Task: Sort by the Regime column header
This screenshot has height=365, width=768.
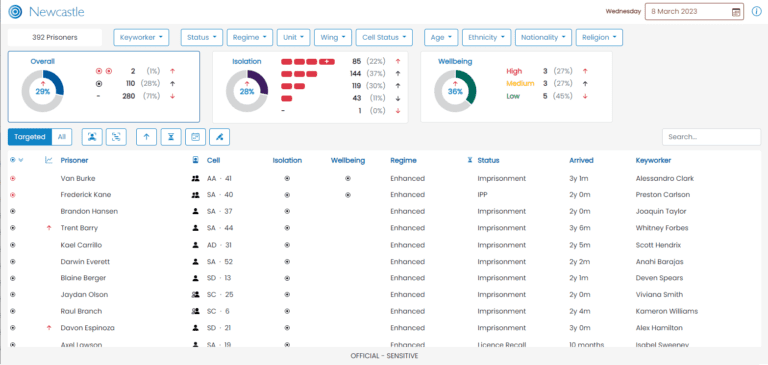Action: tap(404, 160)
